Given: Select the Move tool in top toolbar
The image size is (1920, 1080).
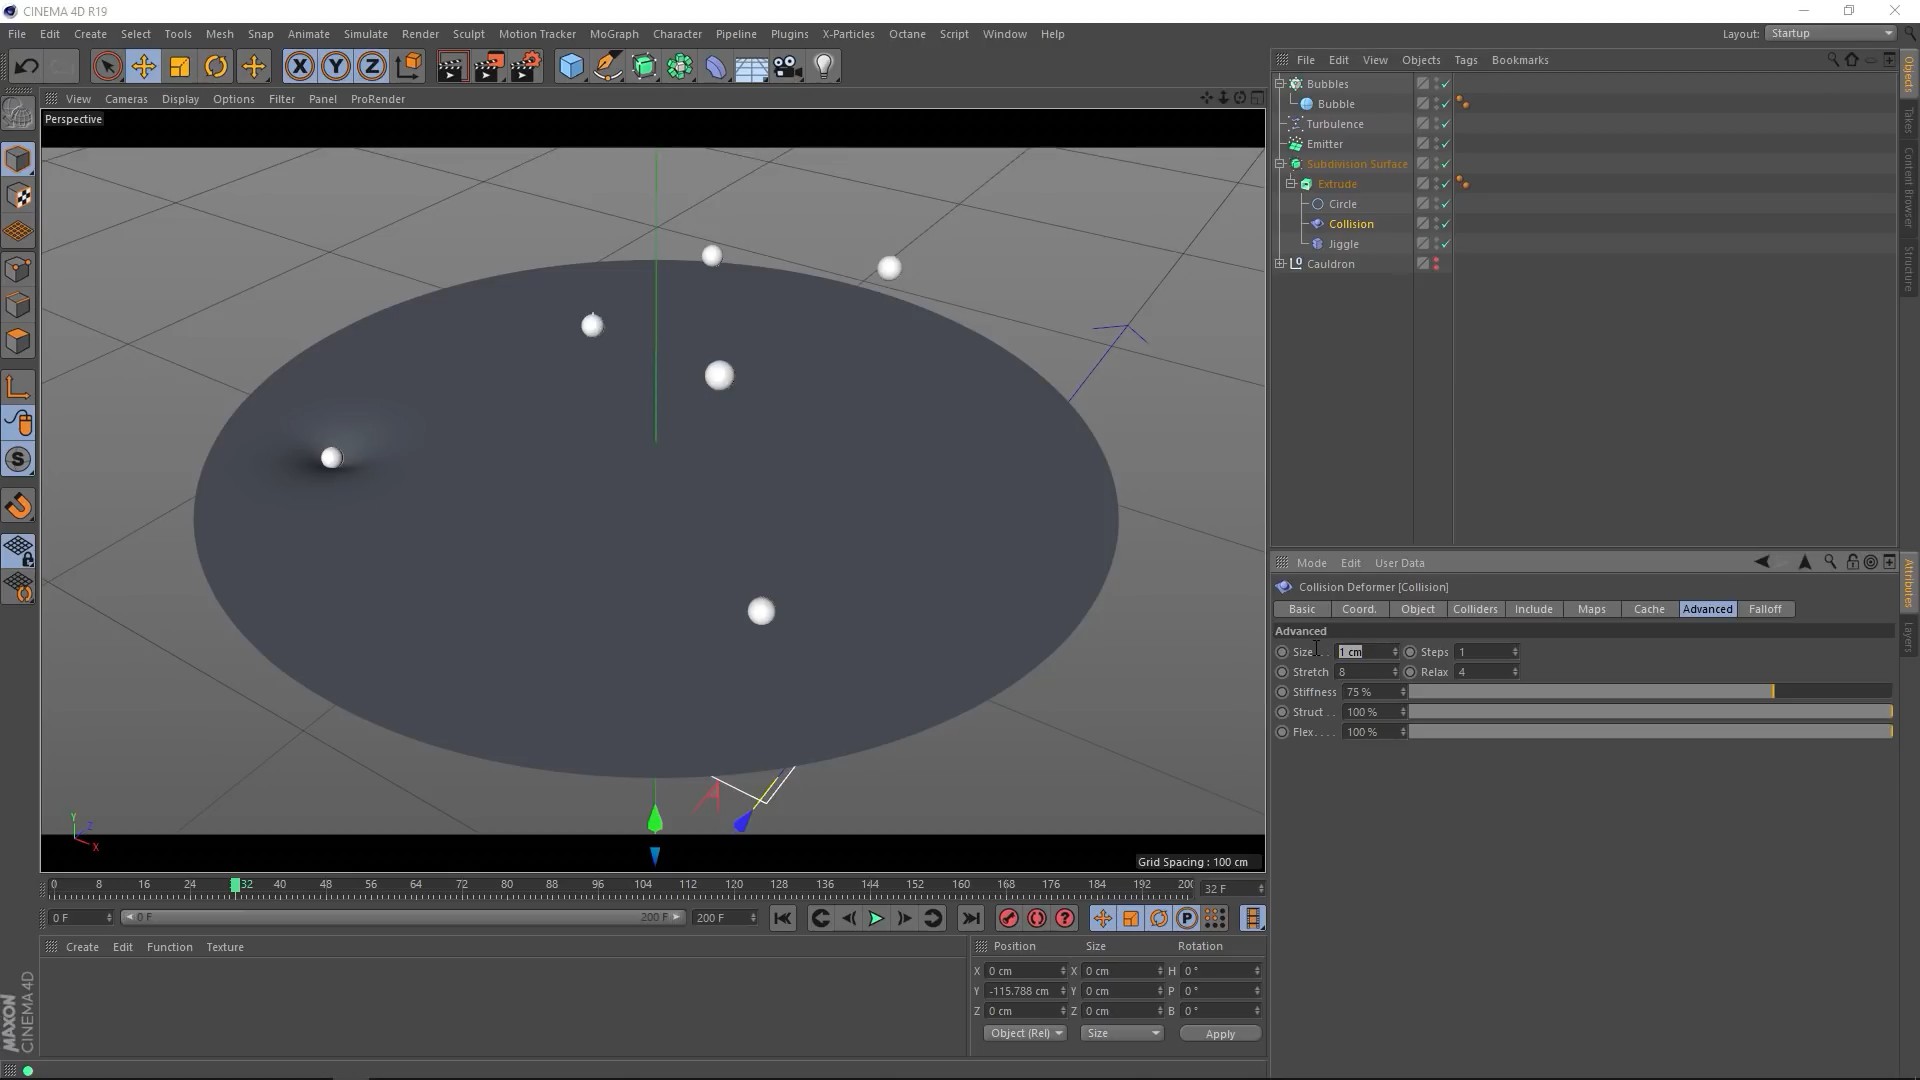Looking at the screenshot, I should tap(143, 67).
